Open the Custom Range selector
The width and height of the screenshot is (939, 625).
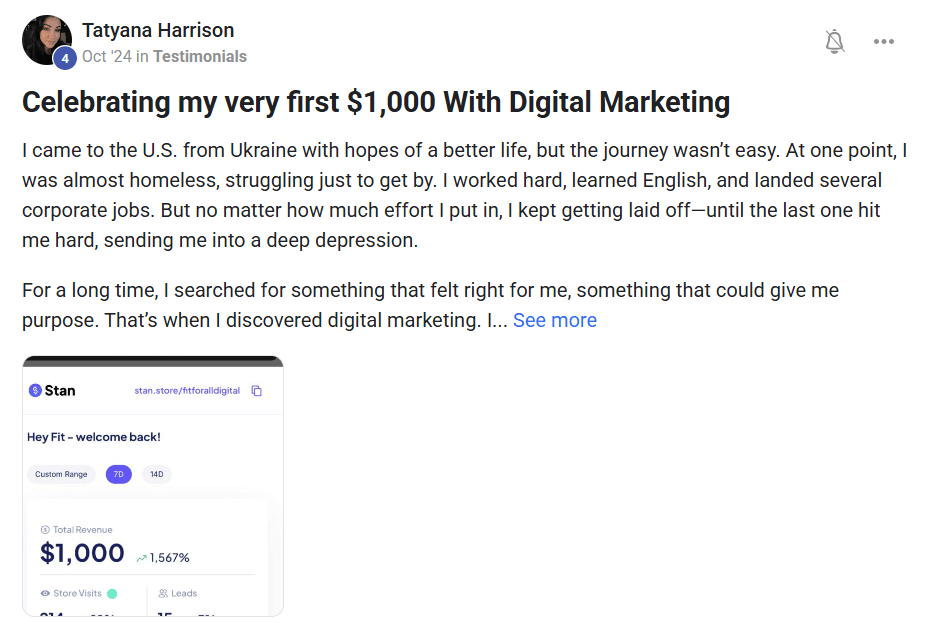[61, 474]
